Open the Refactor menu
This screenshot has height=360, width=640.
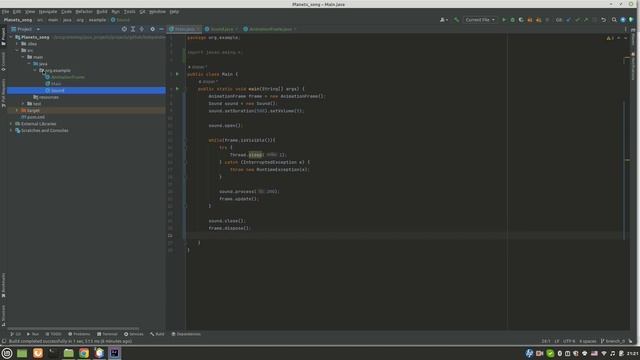pyautogui.click(x=84, y=11)
